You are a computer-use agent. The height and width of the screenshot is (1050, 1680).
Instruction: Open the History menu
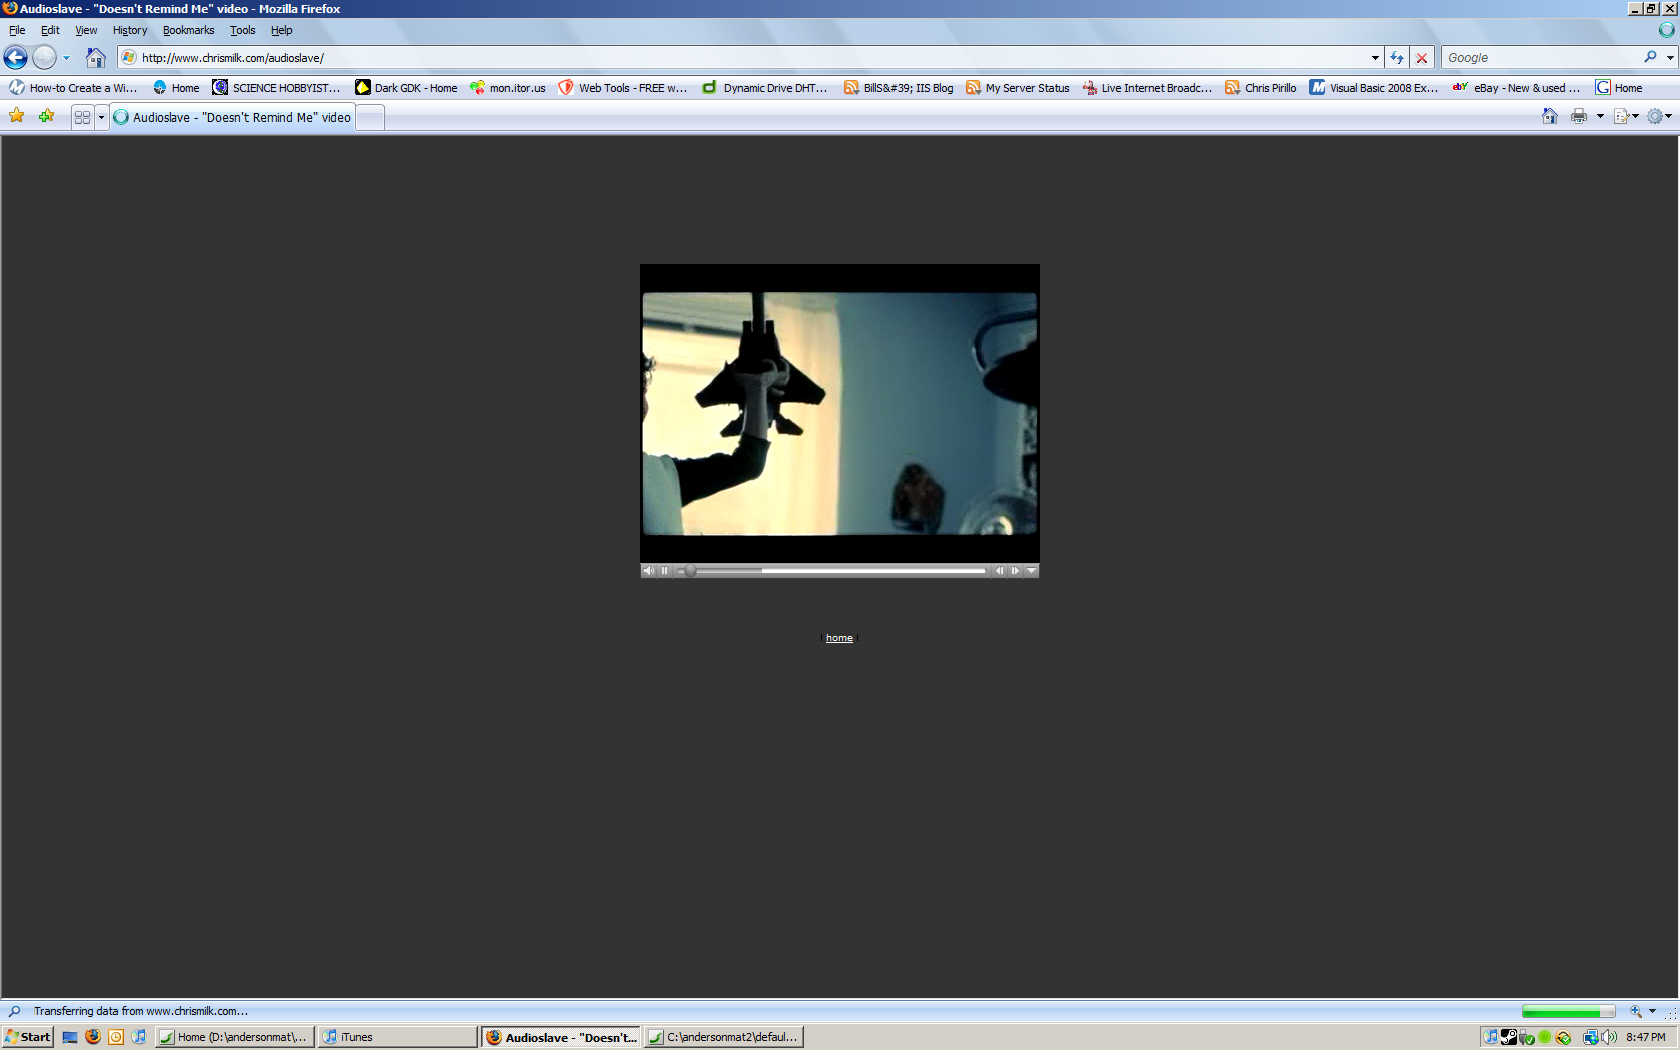tap(130, 30)
